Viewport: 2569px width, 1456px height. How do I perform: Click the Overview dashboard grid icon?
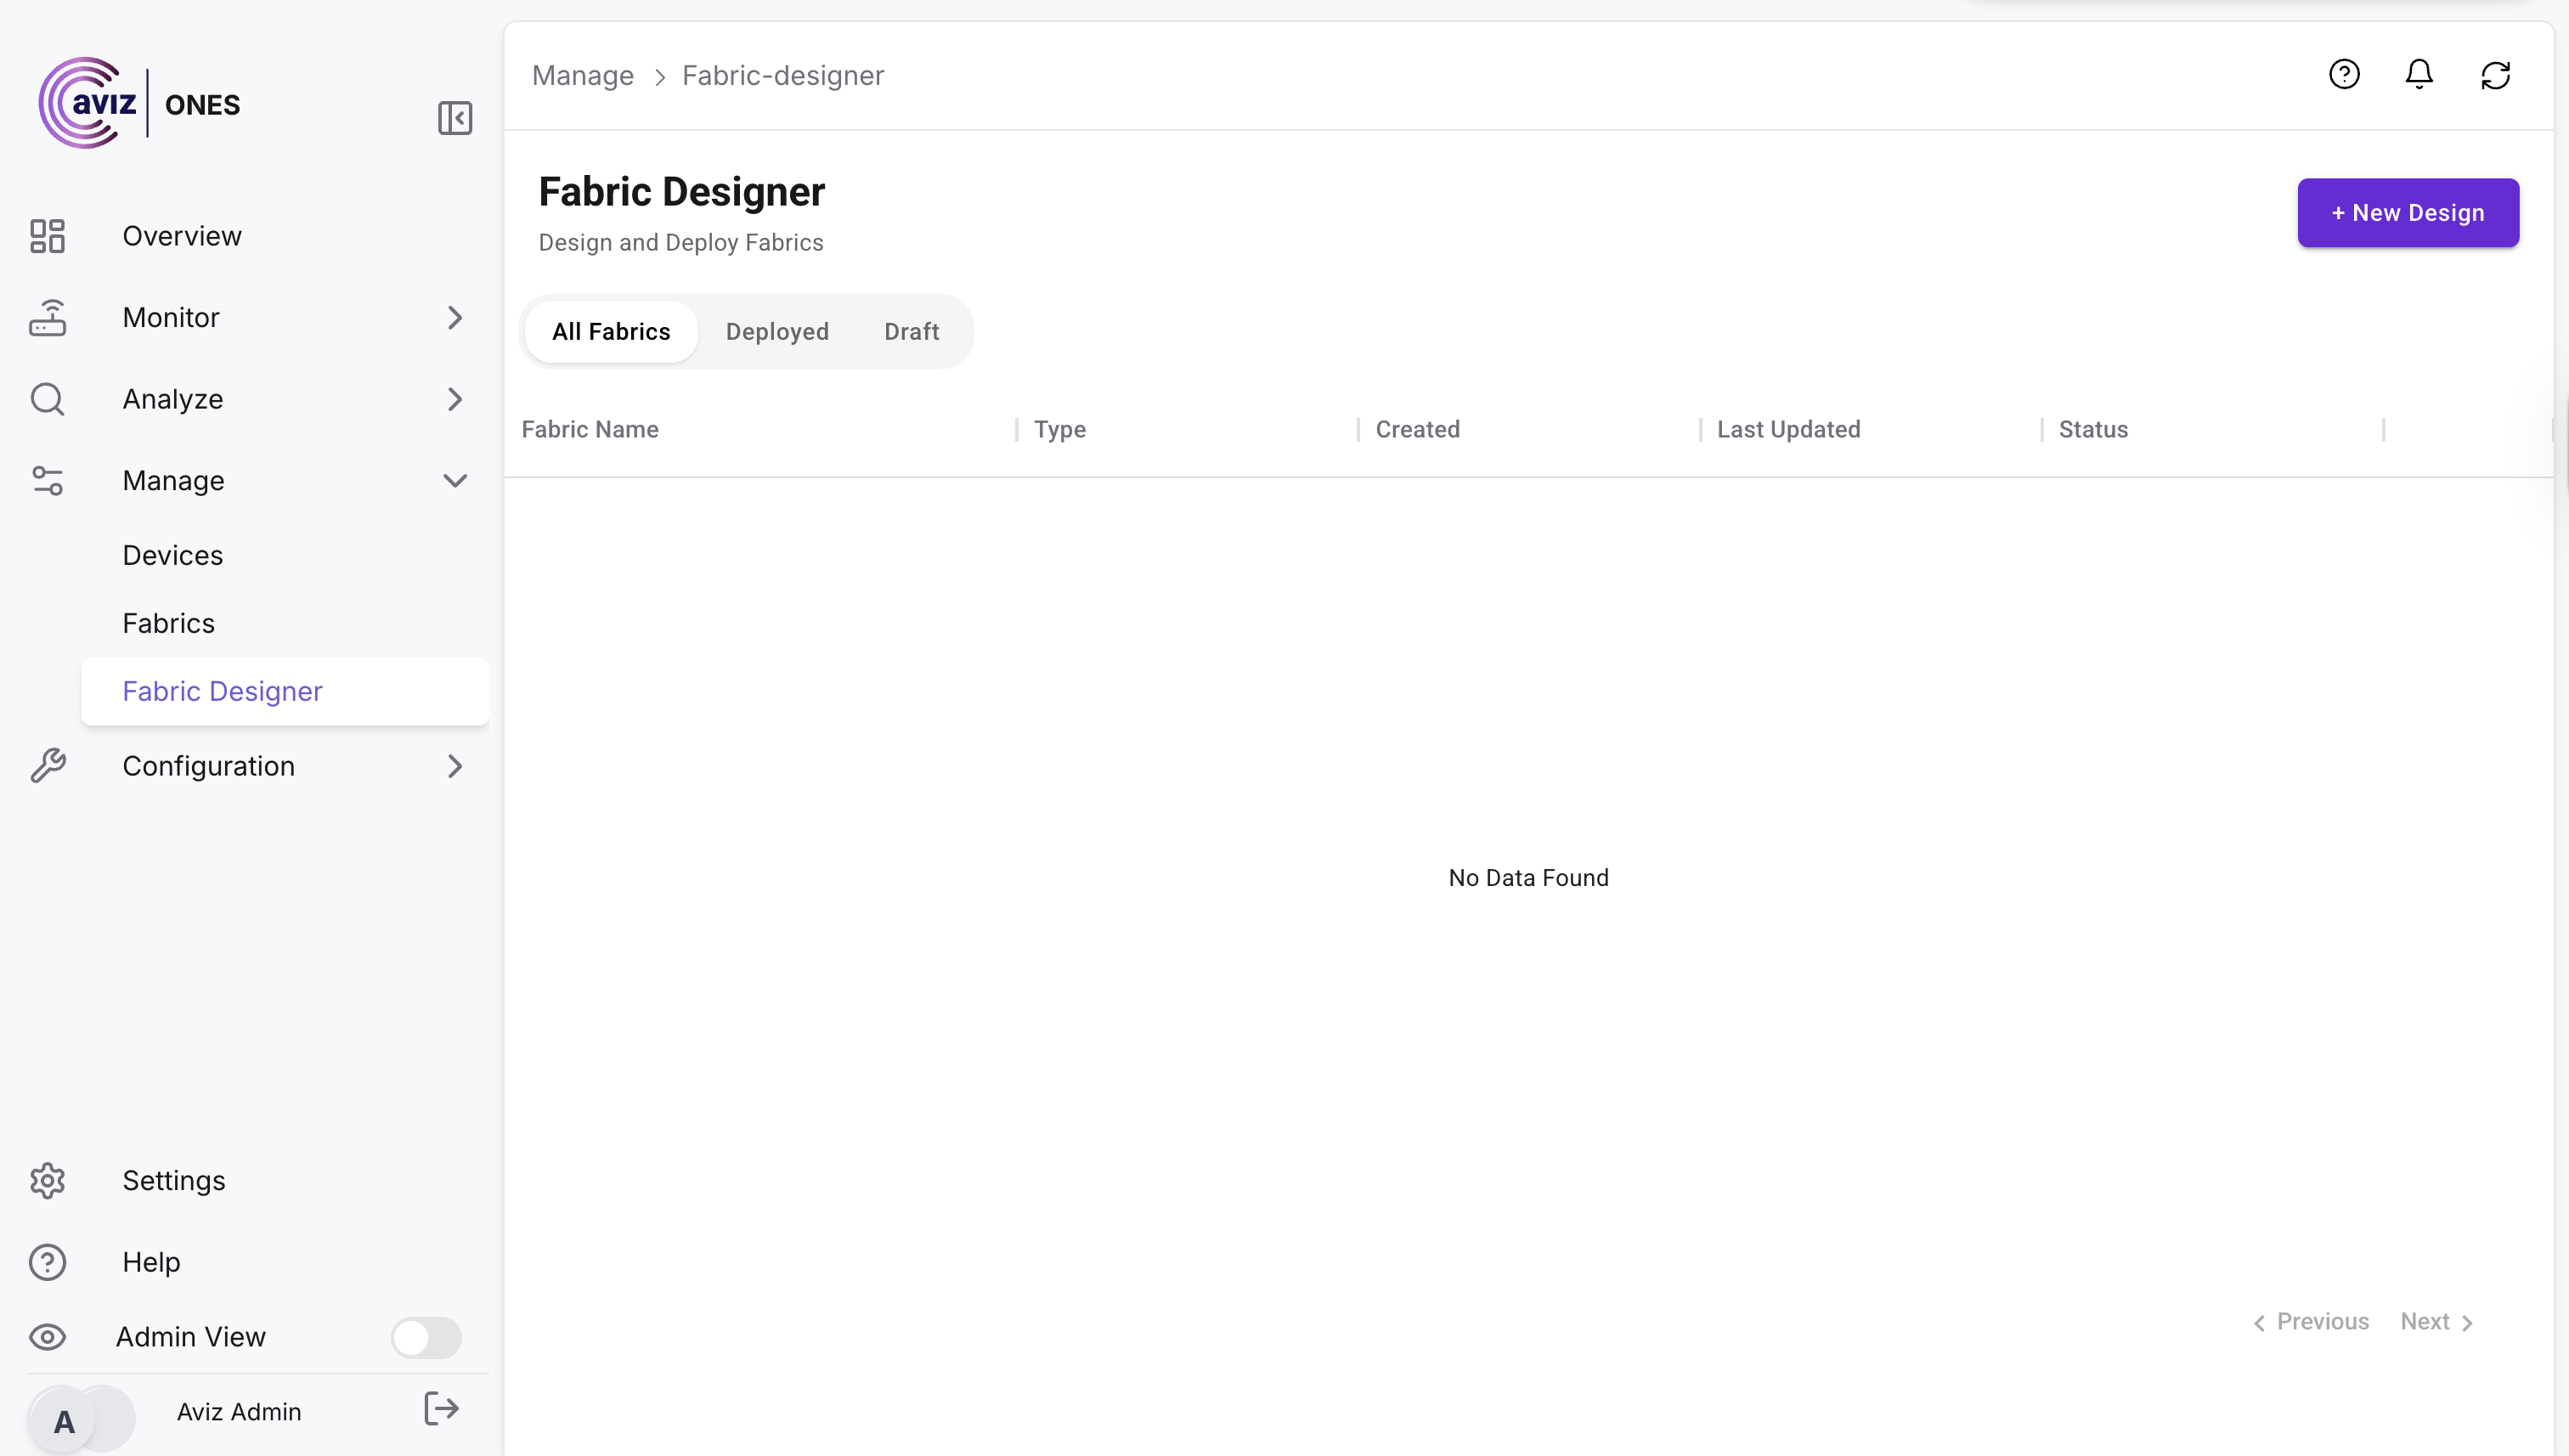tap(47, 236)
